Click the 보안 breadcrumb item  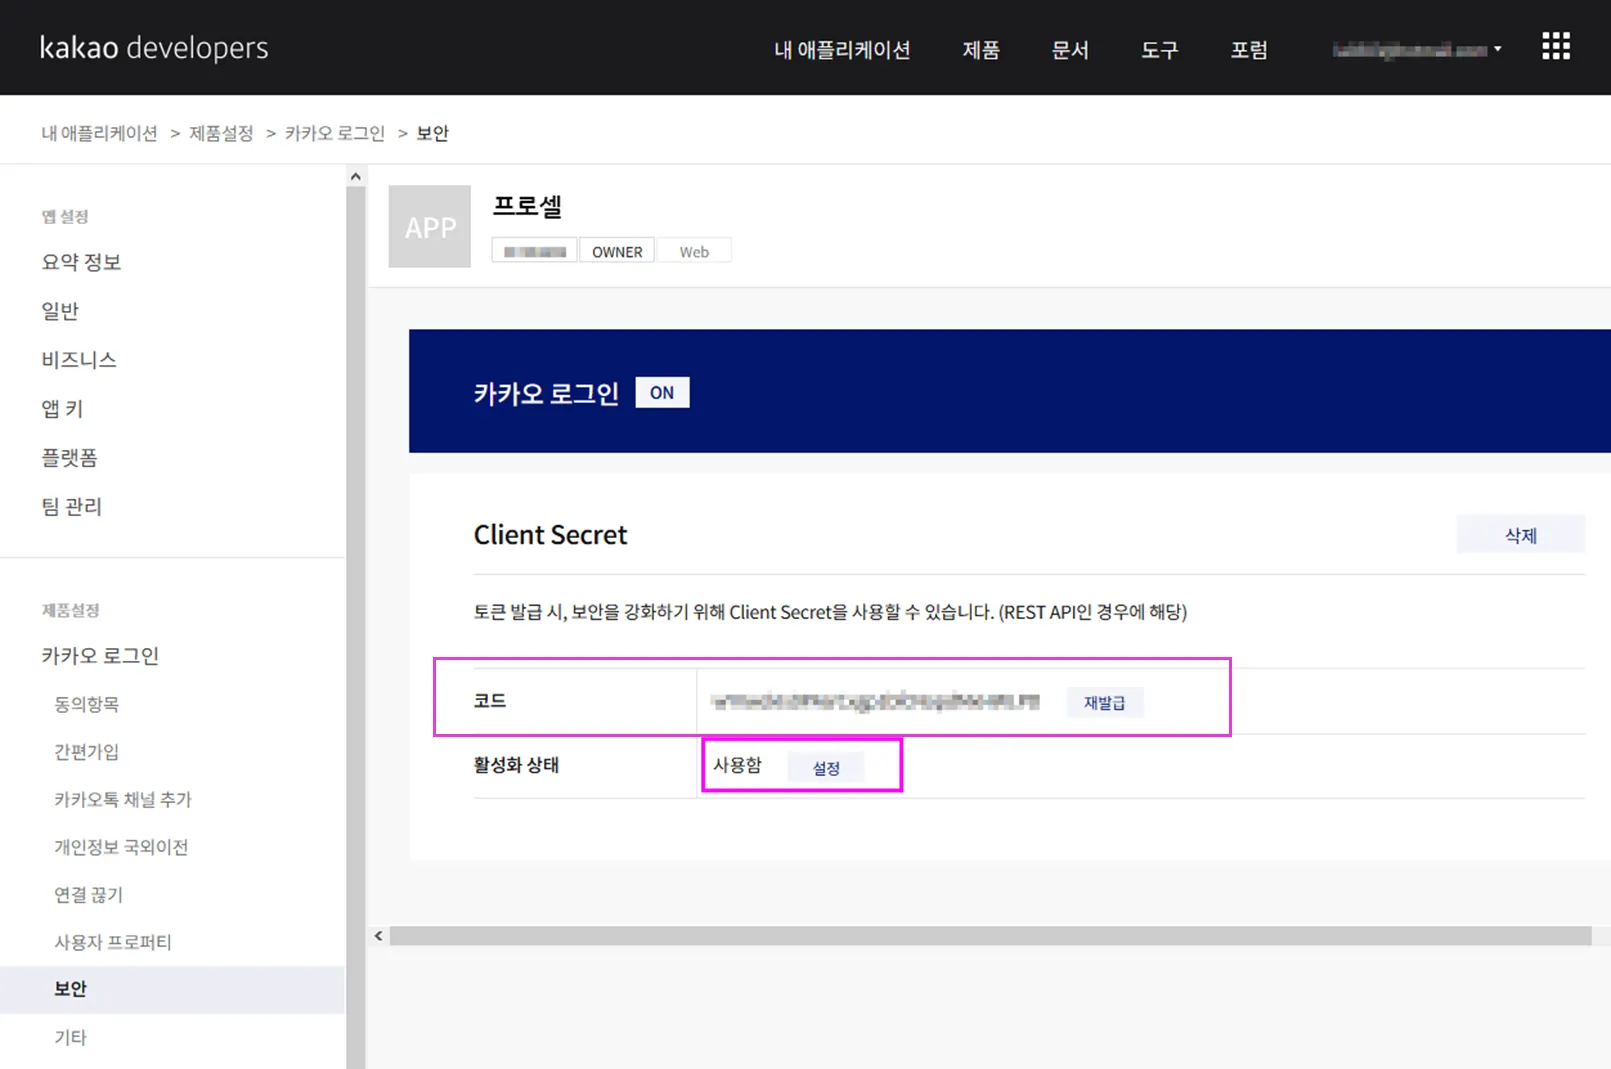click(x=432, y=133)
